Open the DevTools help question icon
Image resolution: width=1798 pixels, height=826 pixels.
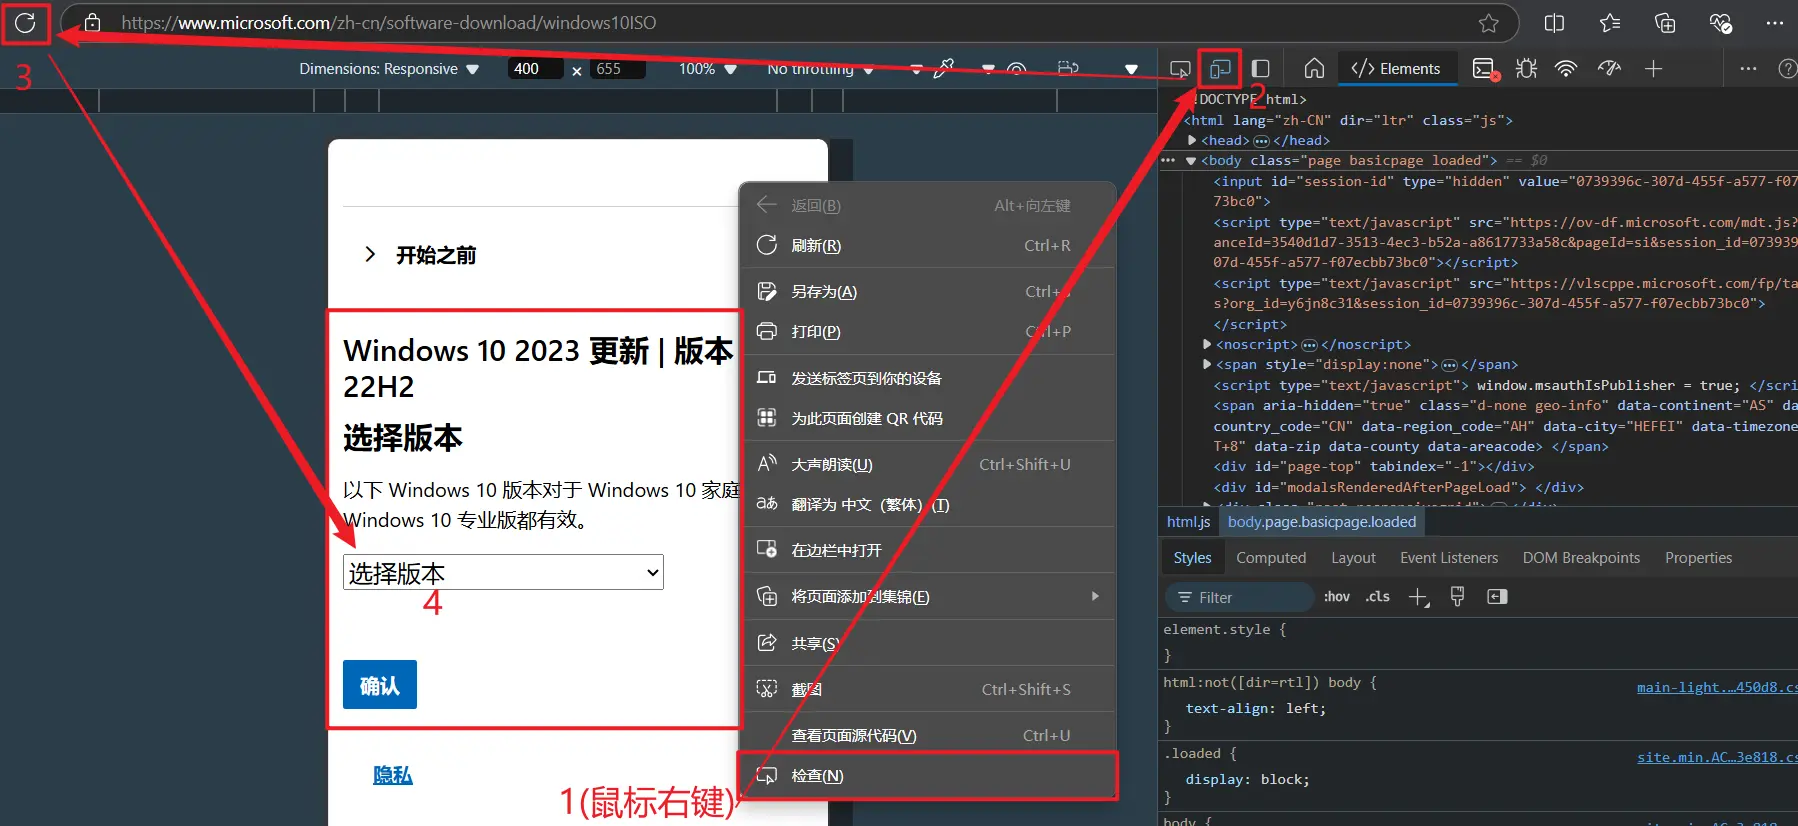[x=1788, y=68]
